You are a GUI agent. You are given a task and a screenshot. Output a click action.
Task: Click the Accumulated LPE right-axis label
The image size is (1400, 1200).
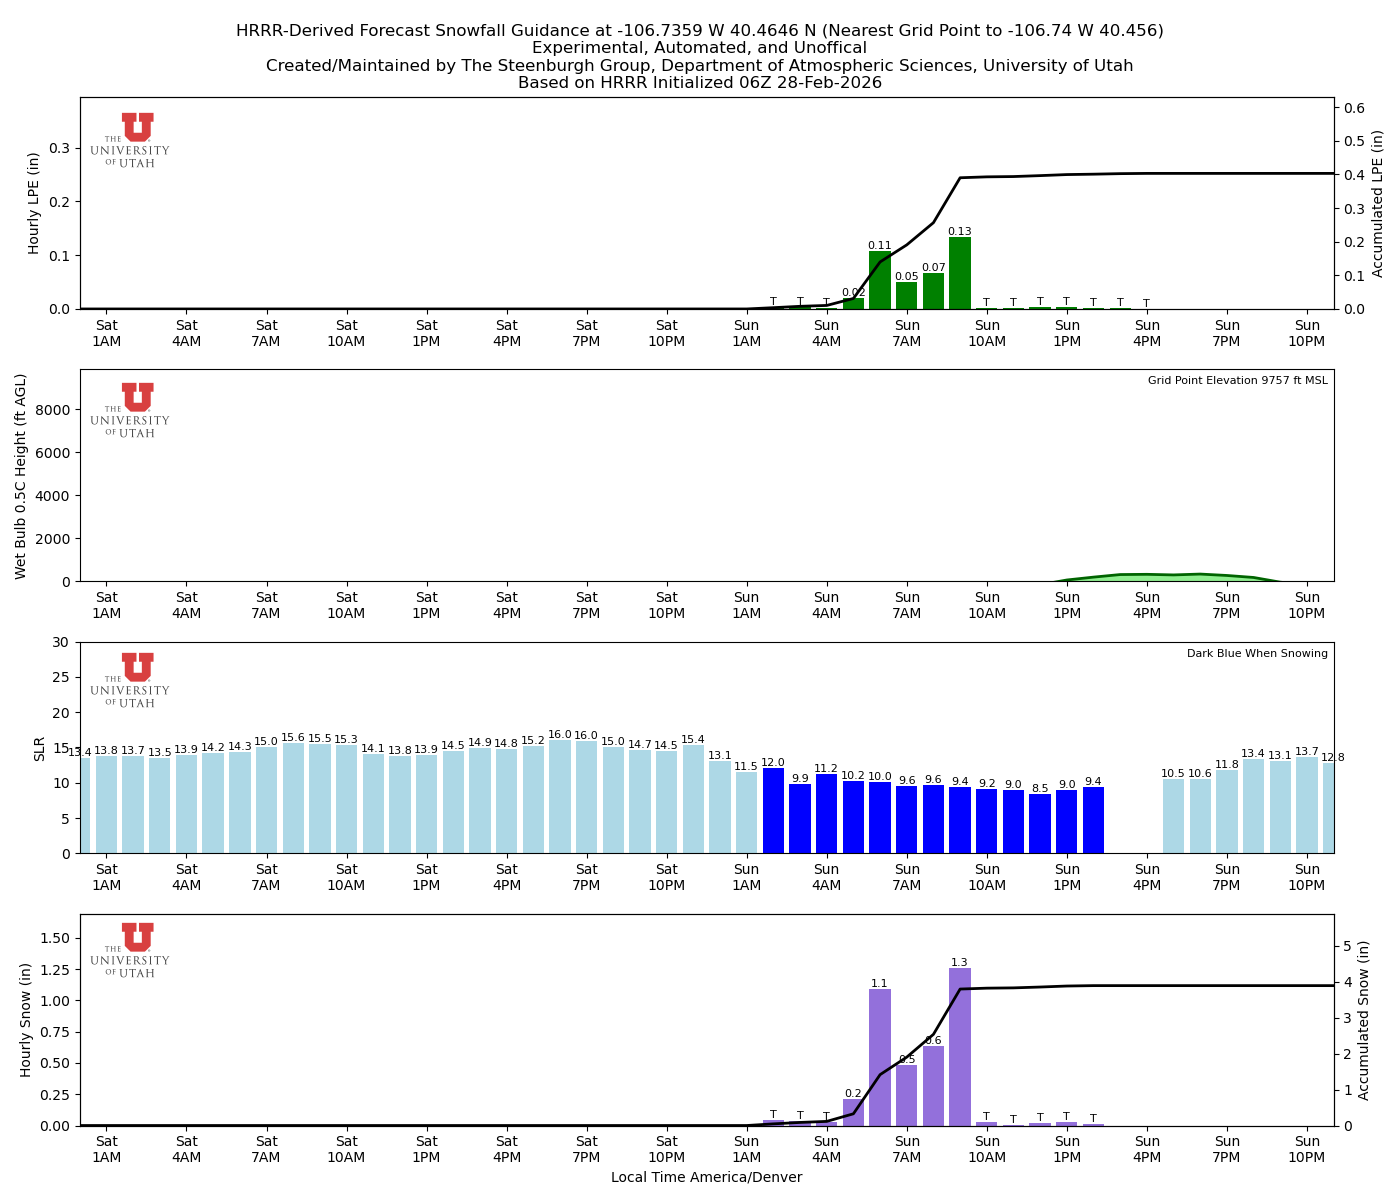point(1378,200)
